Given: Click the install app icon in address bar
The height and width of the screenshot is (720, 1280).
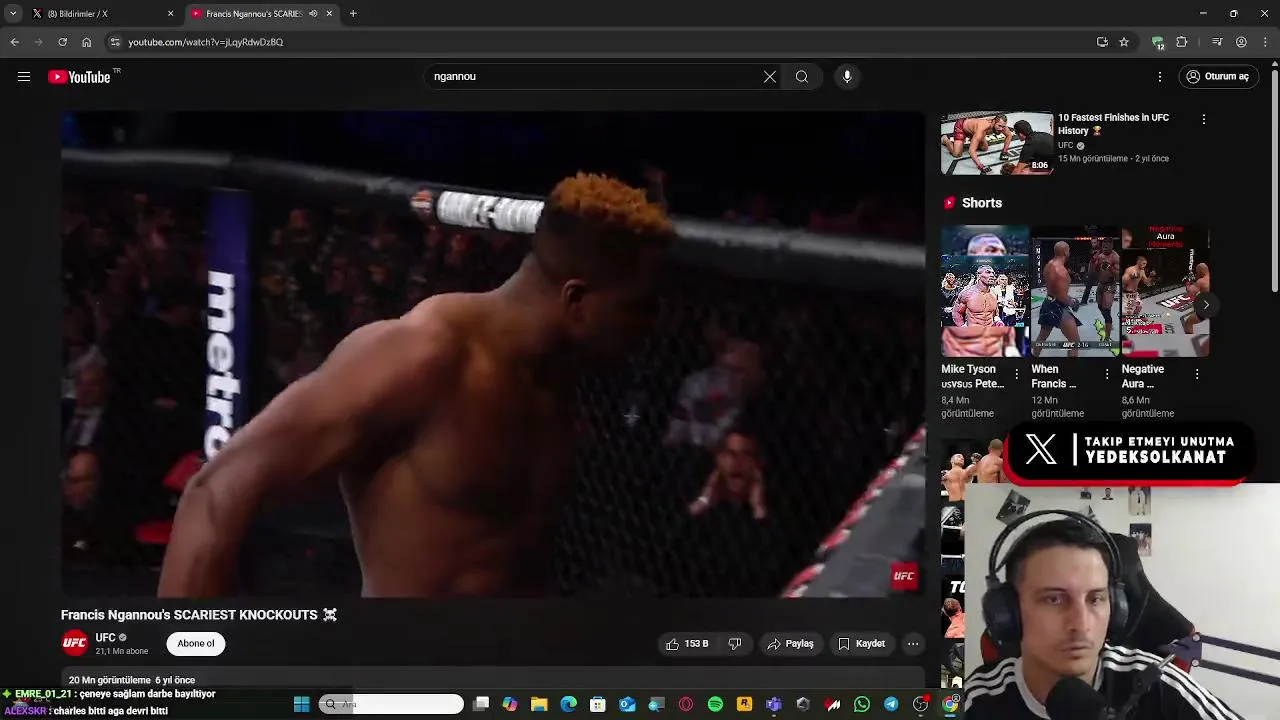Looking at the screenshot, I should coord(1102,42).
